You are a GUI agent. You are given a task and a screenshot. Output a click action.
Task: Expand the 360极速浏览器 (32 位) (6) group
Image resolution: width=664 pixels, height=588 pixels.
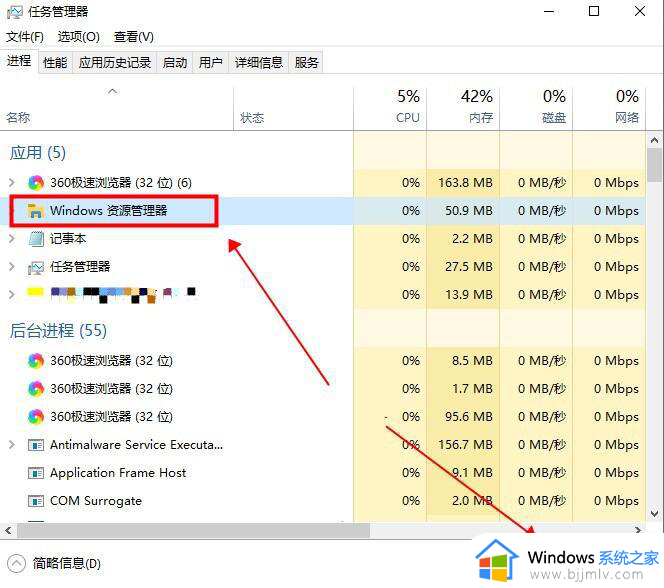point(12,183)
